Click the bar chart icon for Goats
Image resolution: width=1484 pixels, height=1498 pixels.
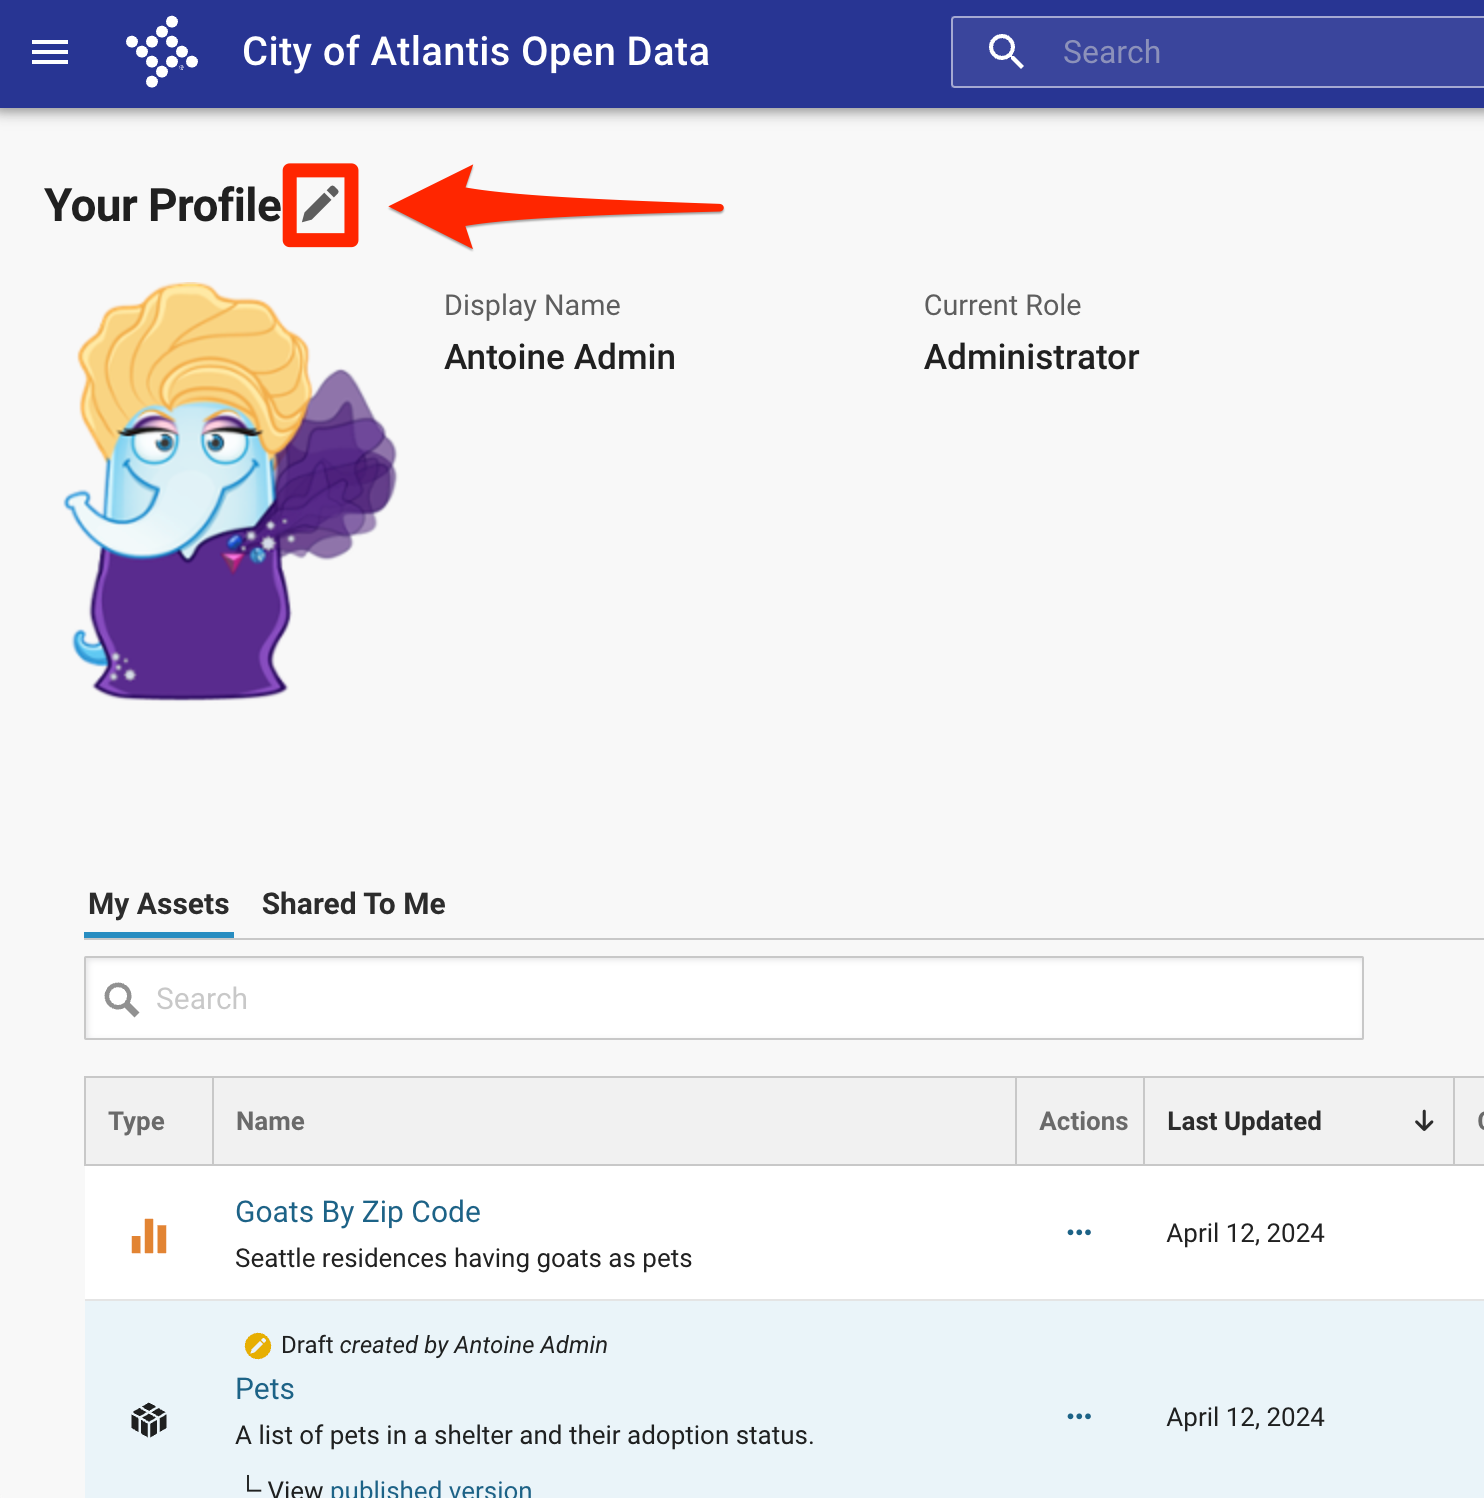[x=149, y=1236]
